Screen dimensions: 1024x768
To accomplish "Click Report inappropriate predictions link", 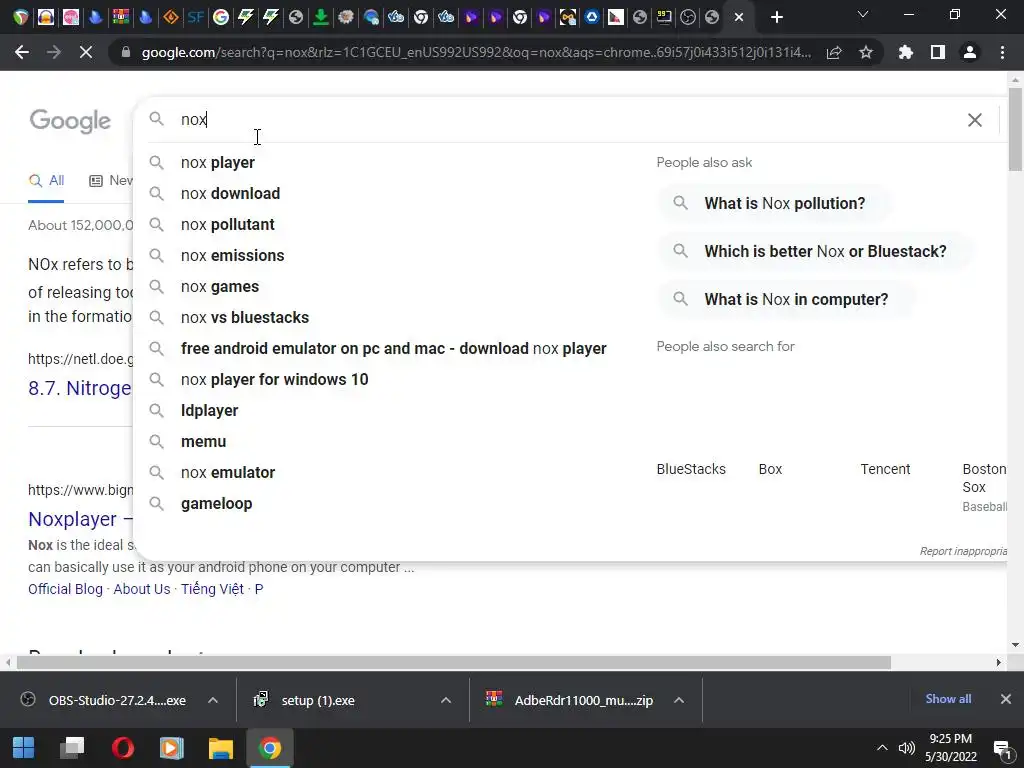I will [963, 551].
